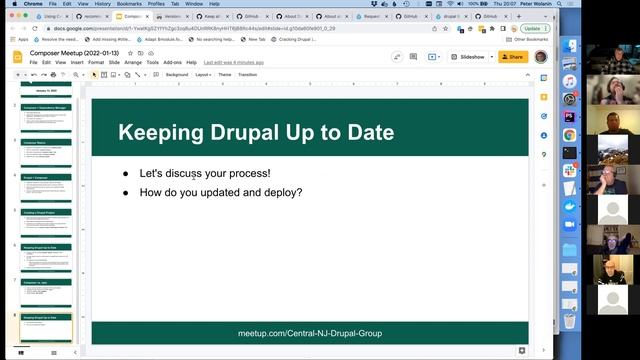Open the new slide dropdown arrow
640x360 pixels.
pos(25,75)
